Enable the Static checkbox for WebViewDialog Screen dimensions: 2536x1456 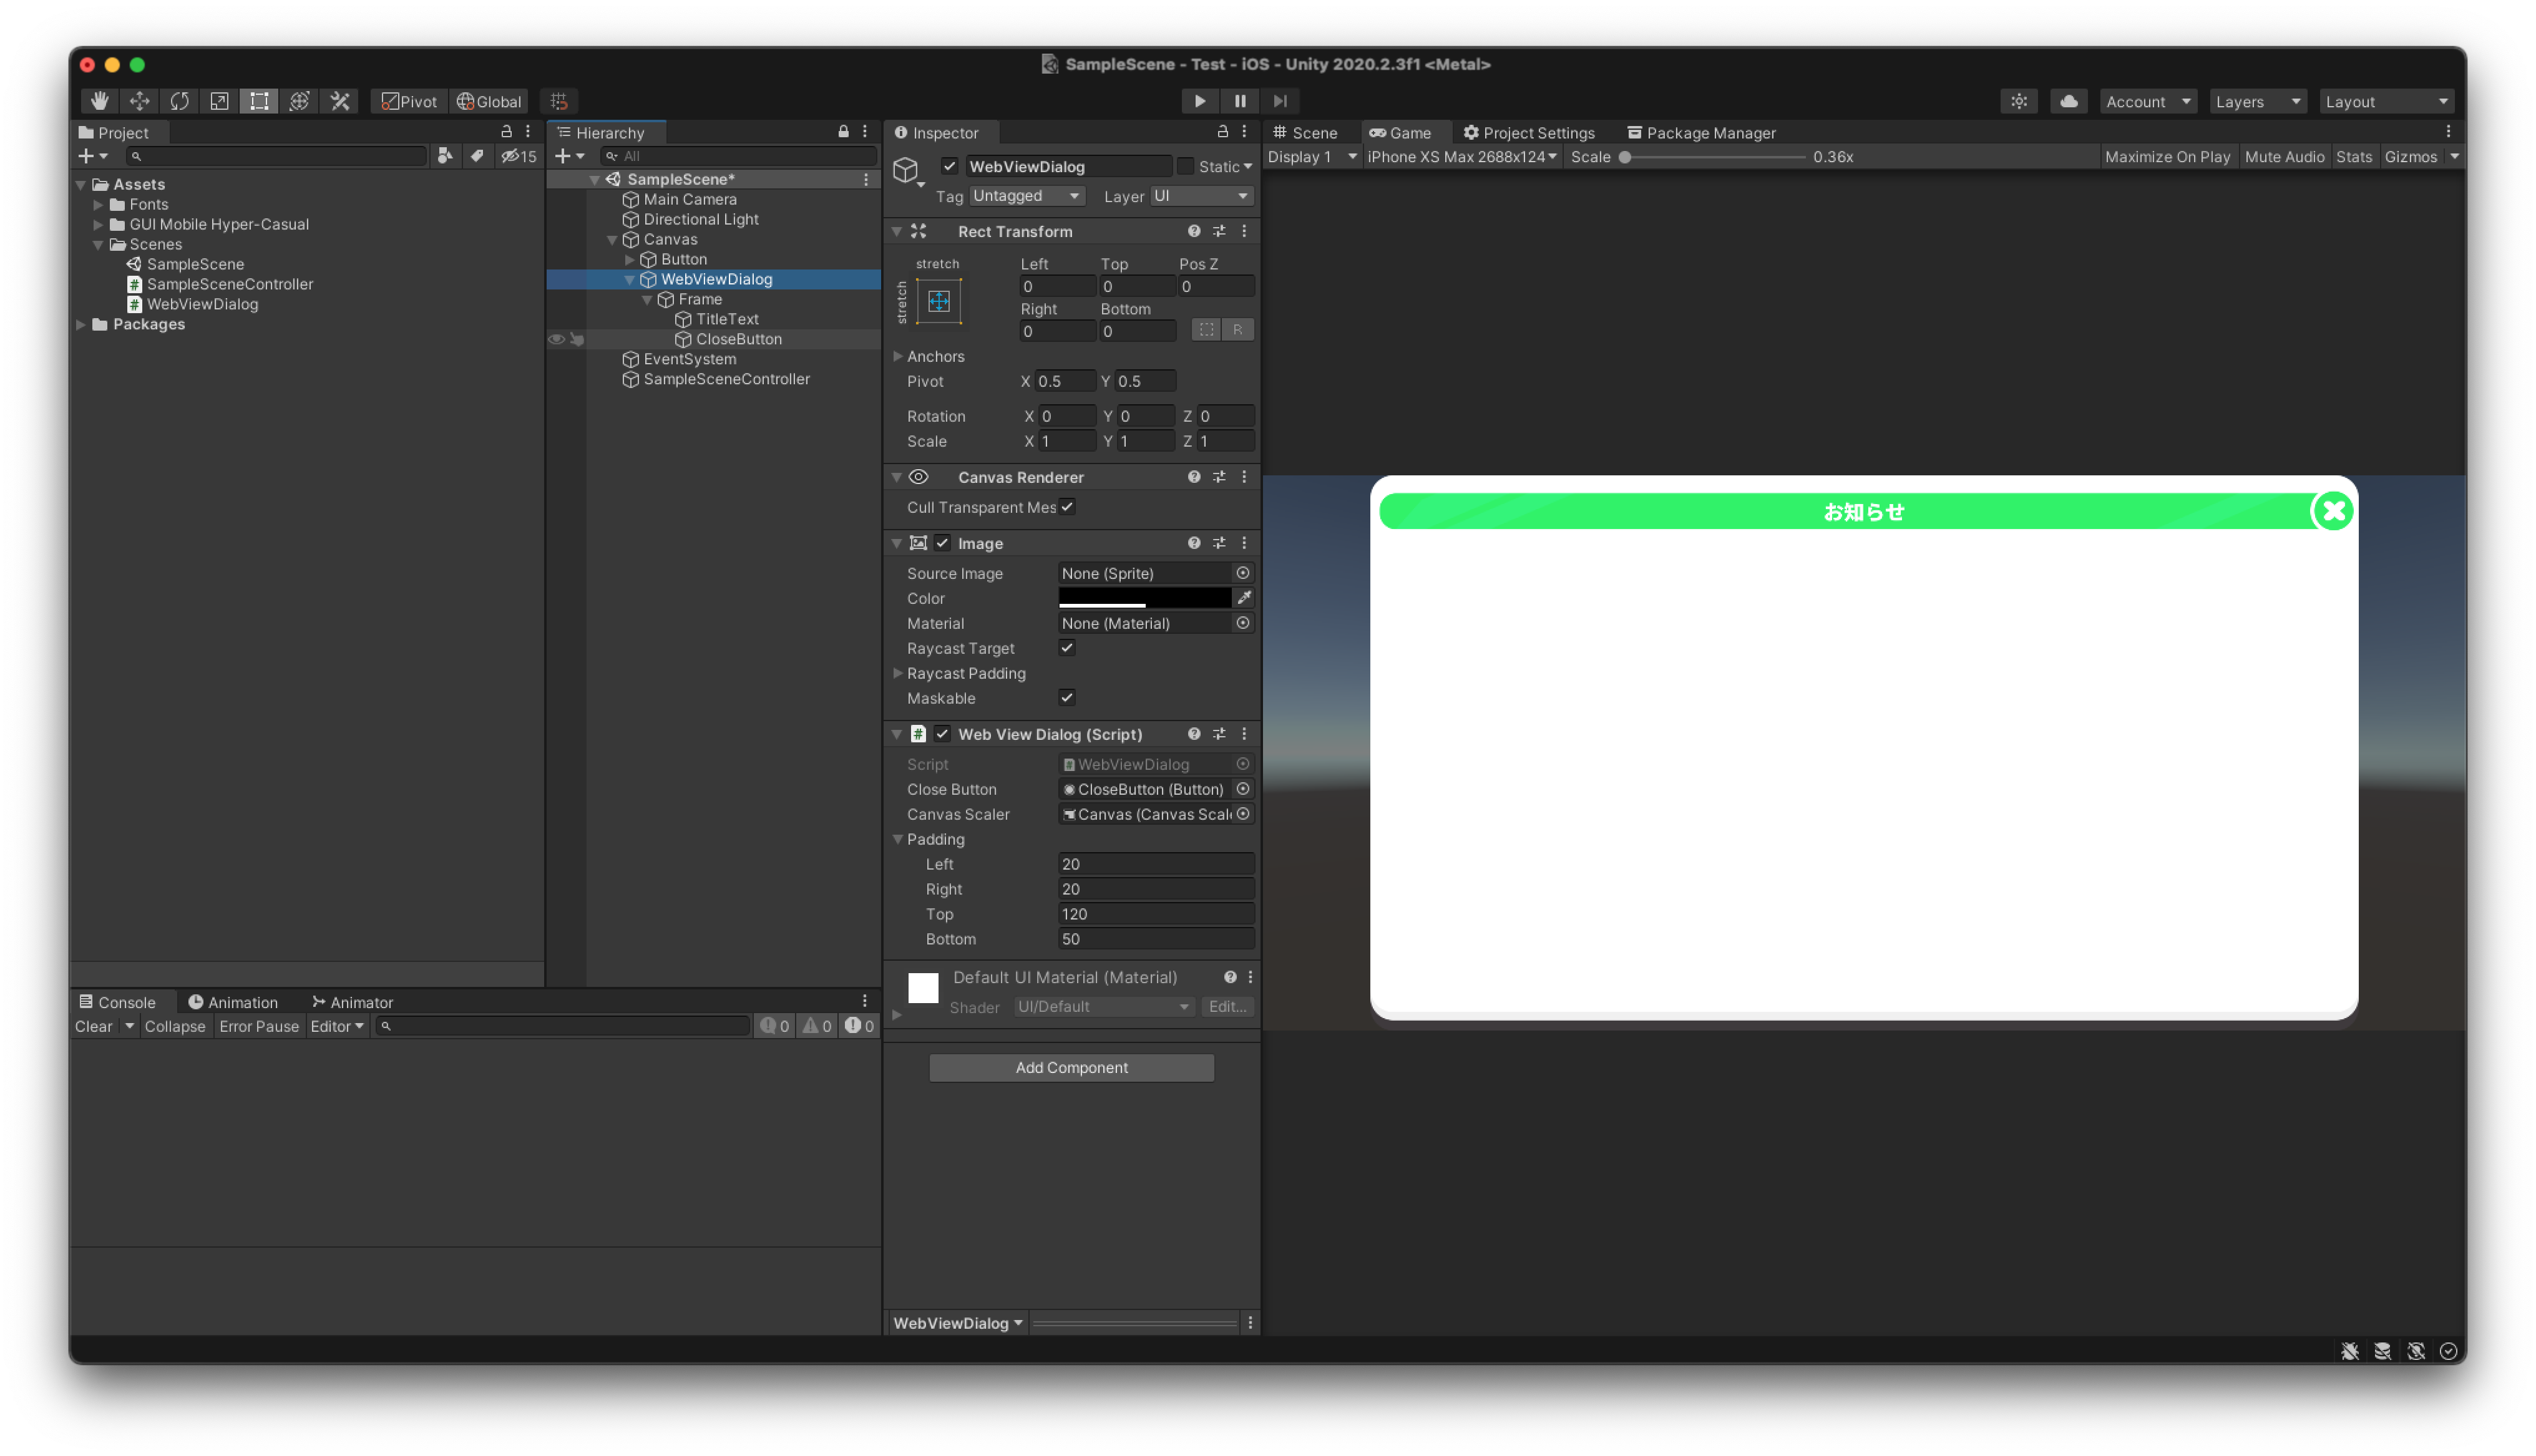pos(1186,166)
